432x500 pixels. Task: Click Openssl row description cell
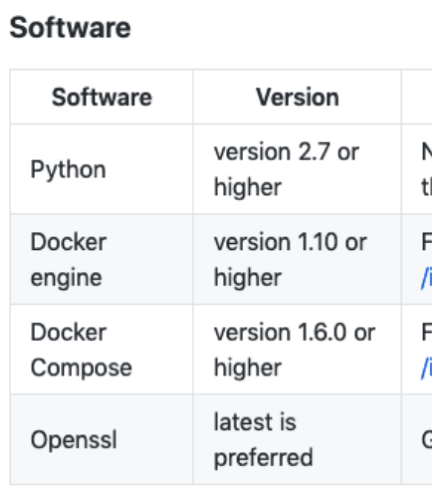417,439
